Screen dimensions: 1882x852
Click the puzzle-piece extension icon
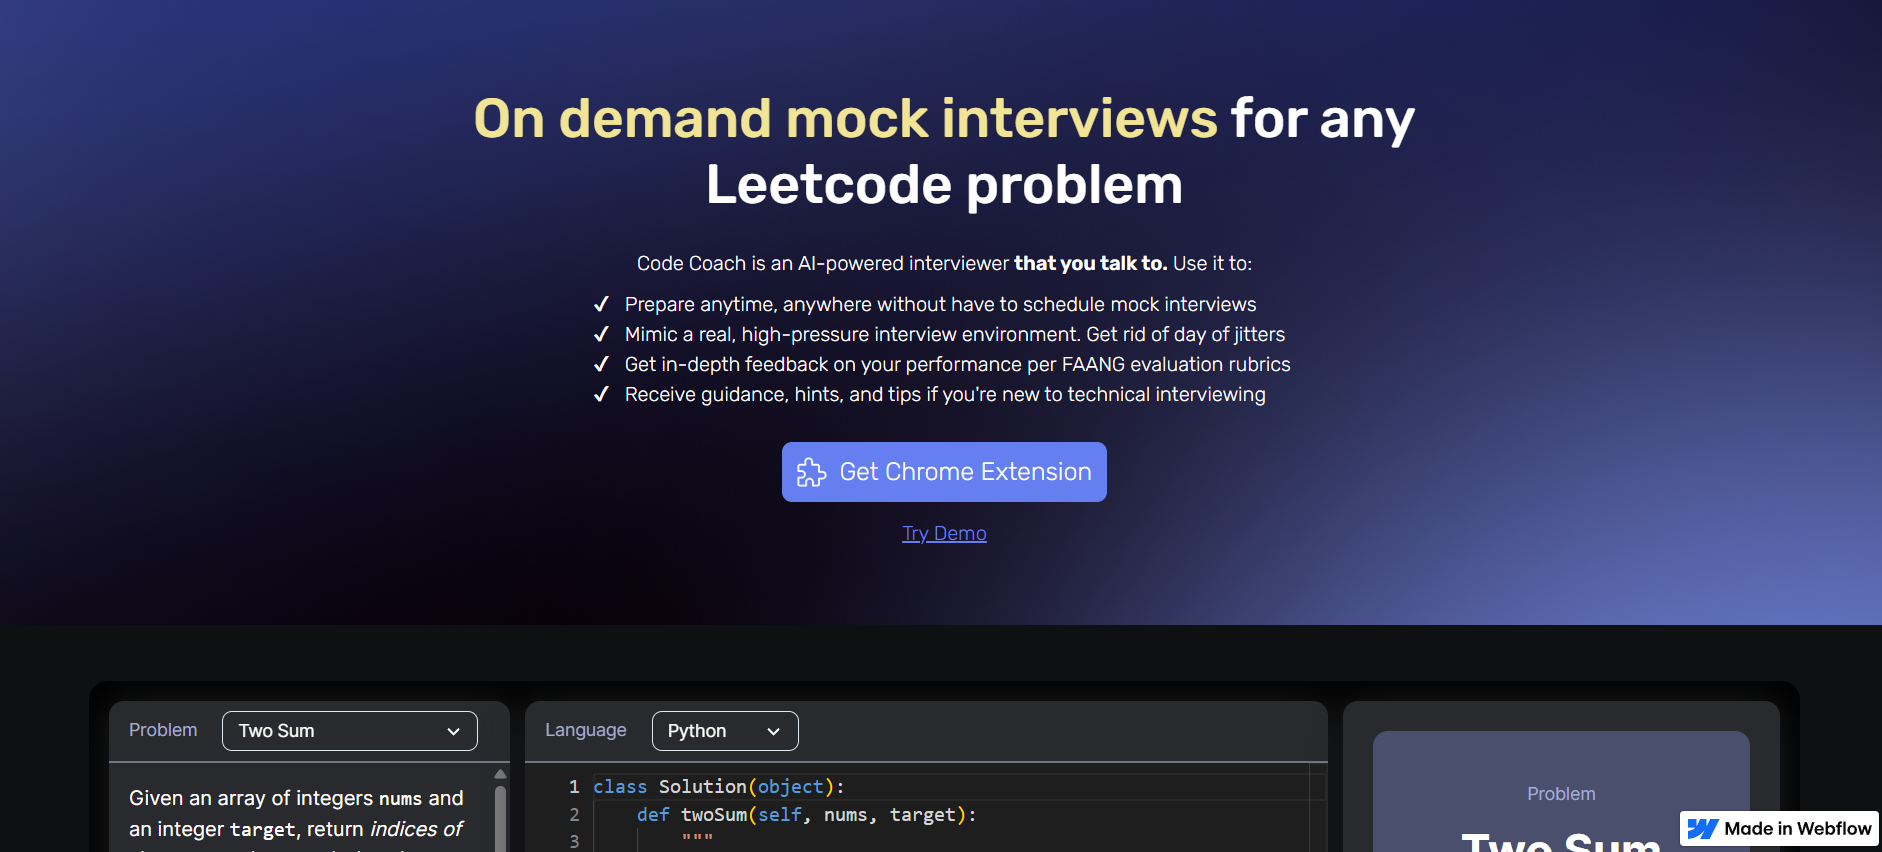pyautogui.click(x=811, y=472)
